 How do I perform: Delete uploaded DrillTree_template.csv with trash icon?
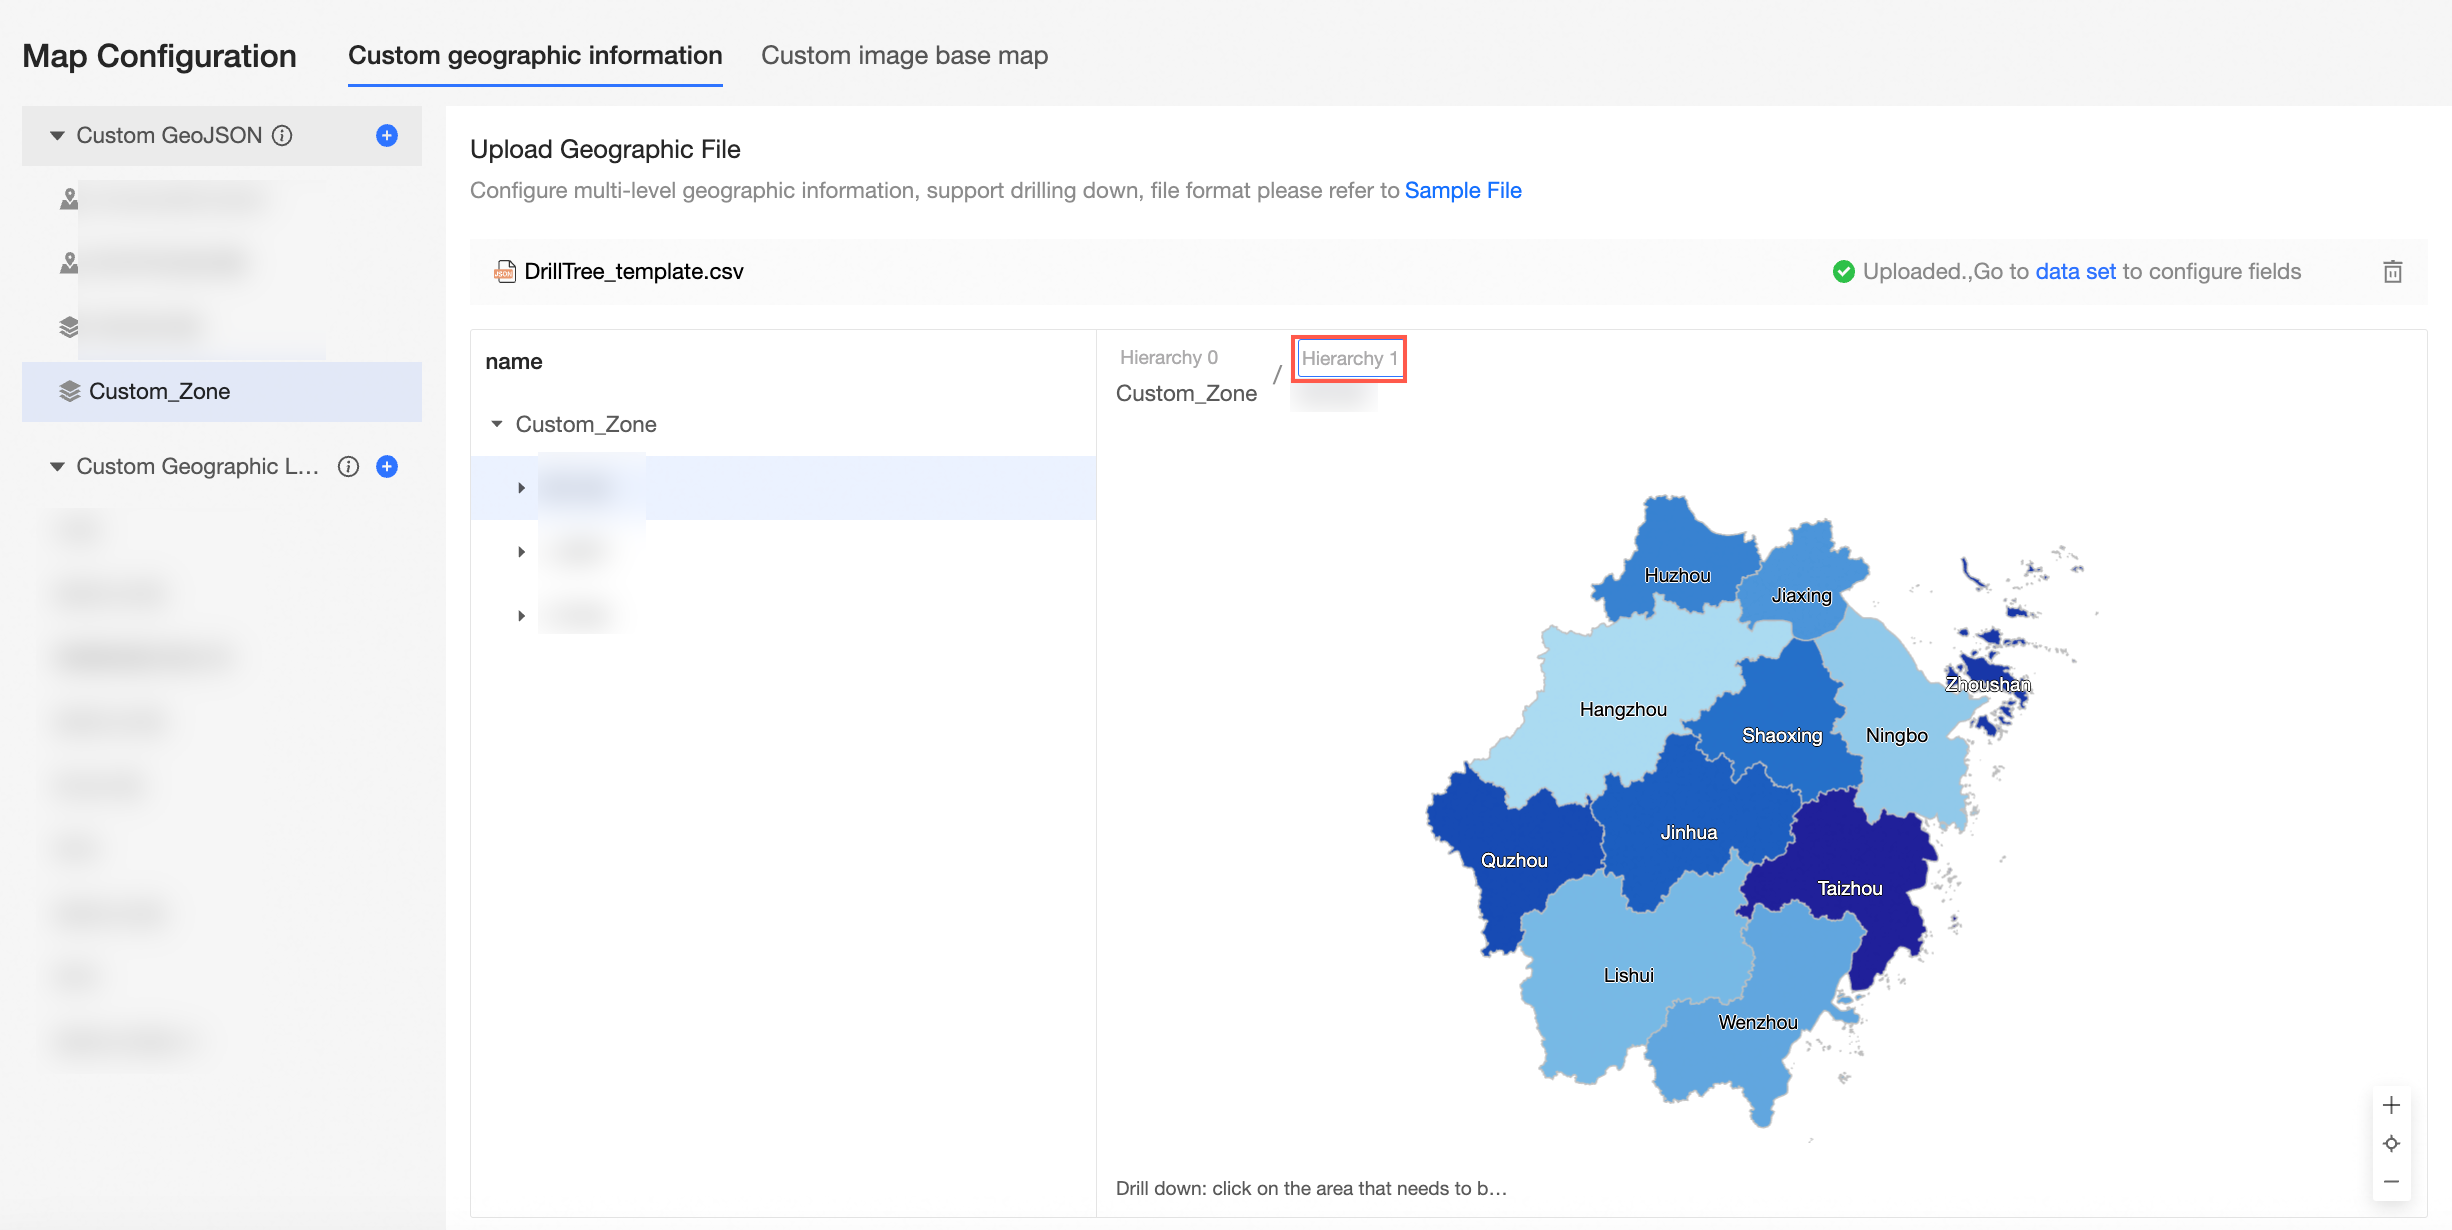2392,271
